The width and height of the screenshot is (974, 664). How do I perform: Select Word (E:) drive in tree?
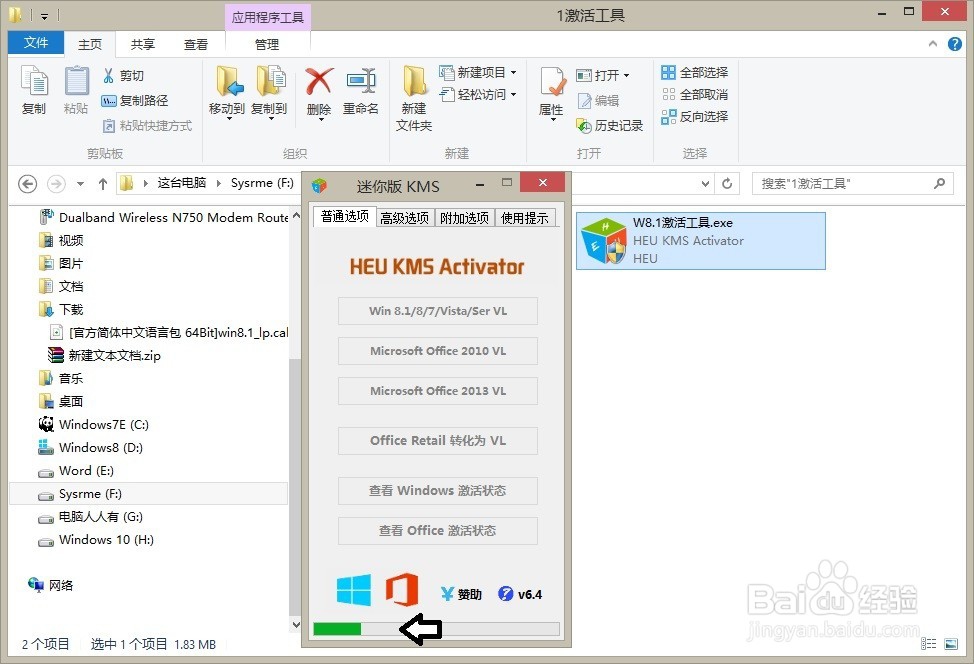[76, 471]
